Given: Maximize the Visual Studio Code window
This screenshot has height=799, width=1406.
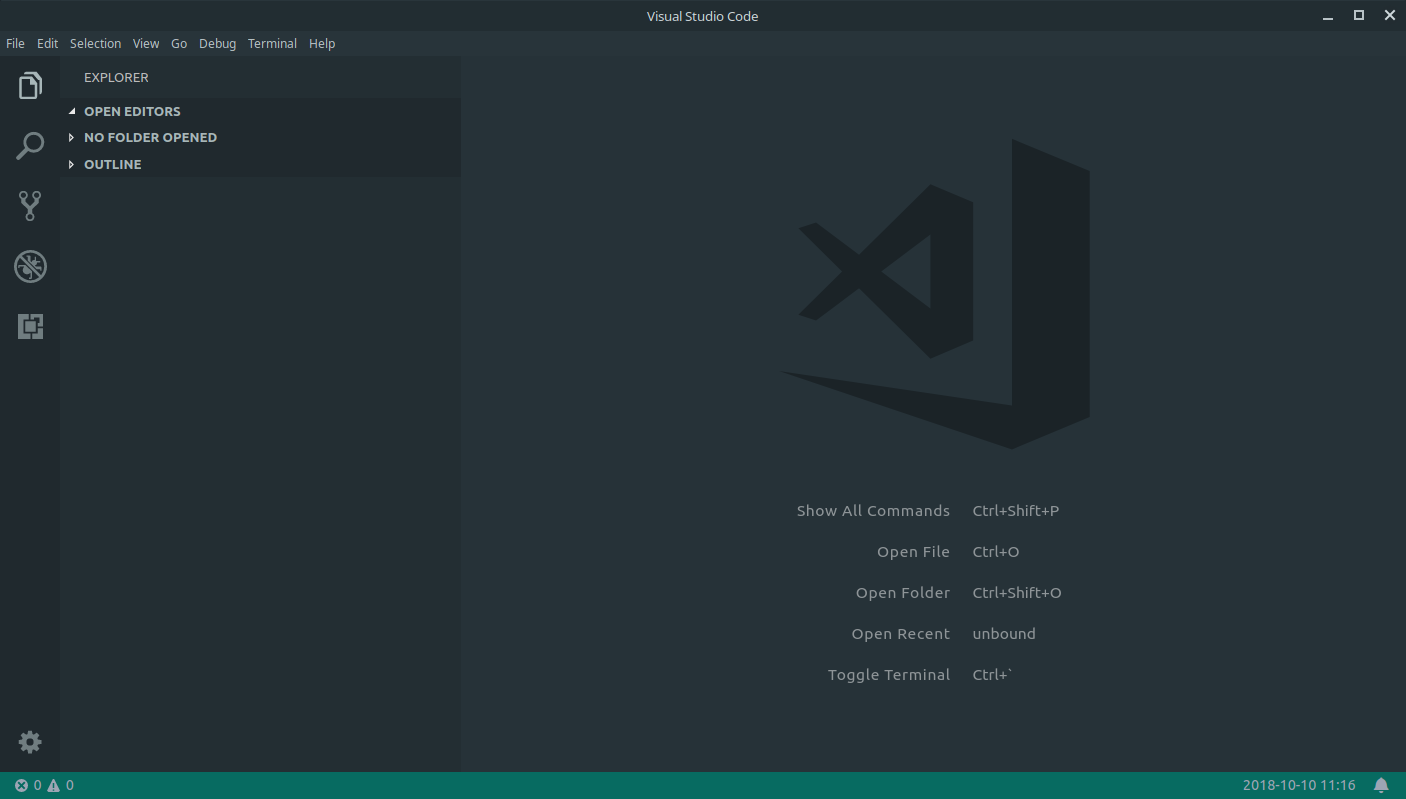Looking at the screenshot, I should click(x=1359, y=15).
